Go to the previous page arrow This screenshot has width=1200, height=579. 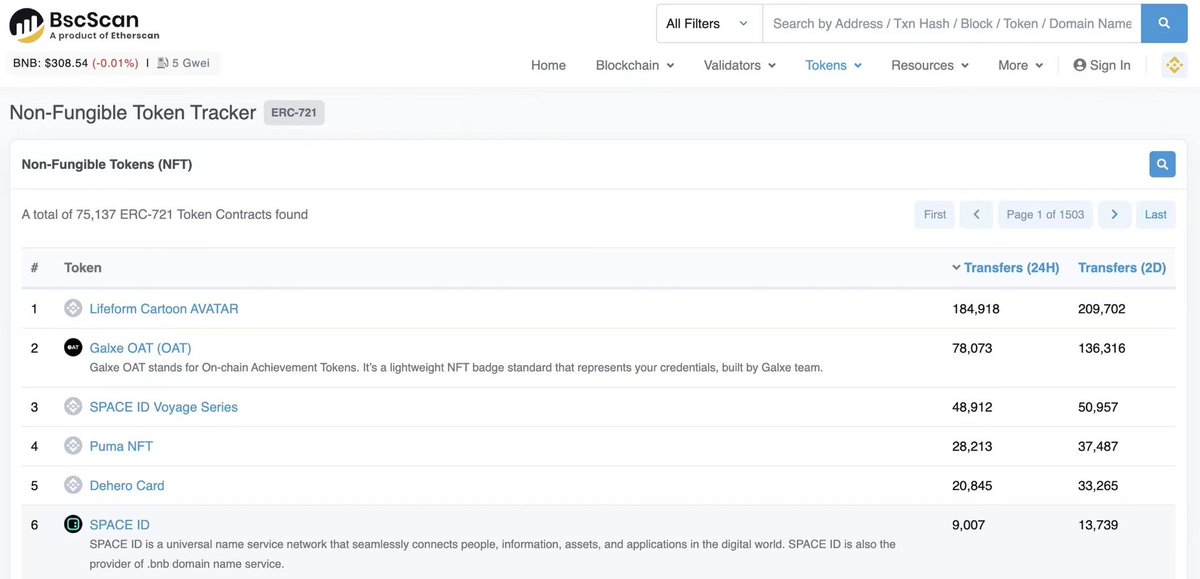(x=976, y=215)
